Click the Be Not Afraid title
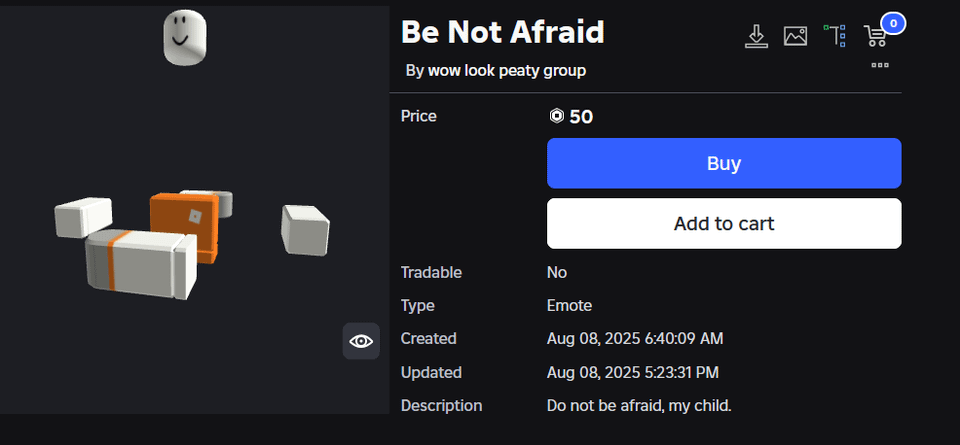Image resolution: width=960 pixels, height=445 pixels. (502, 32)
